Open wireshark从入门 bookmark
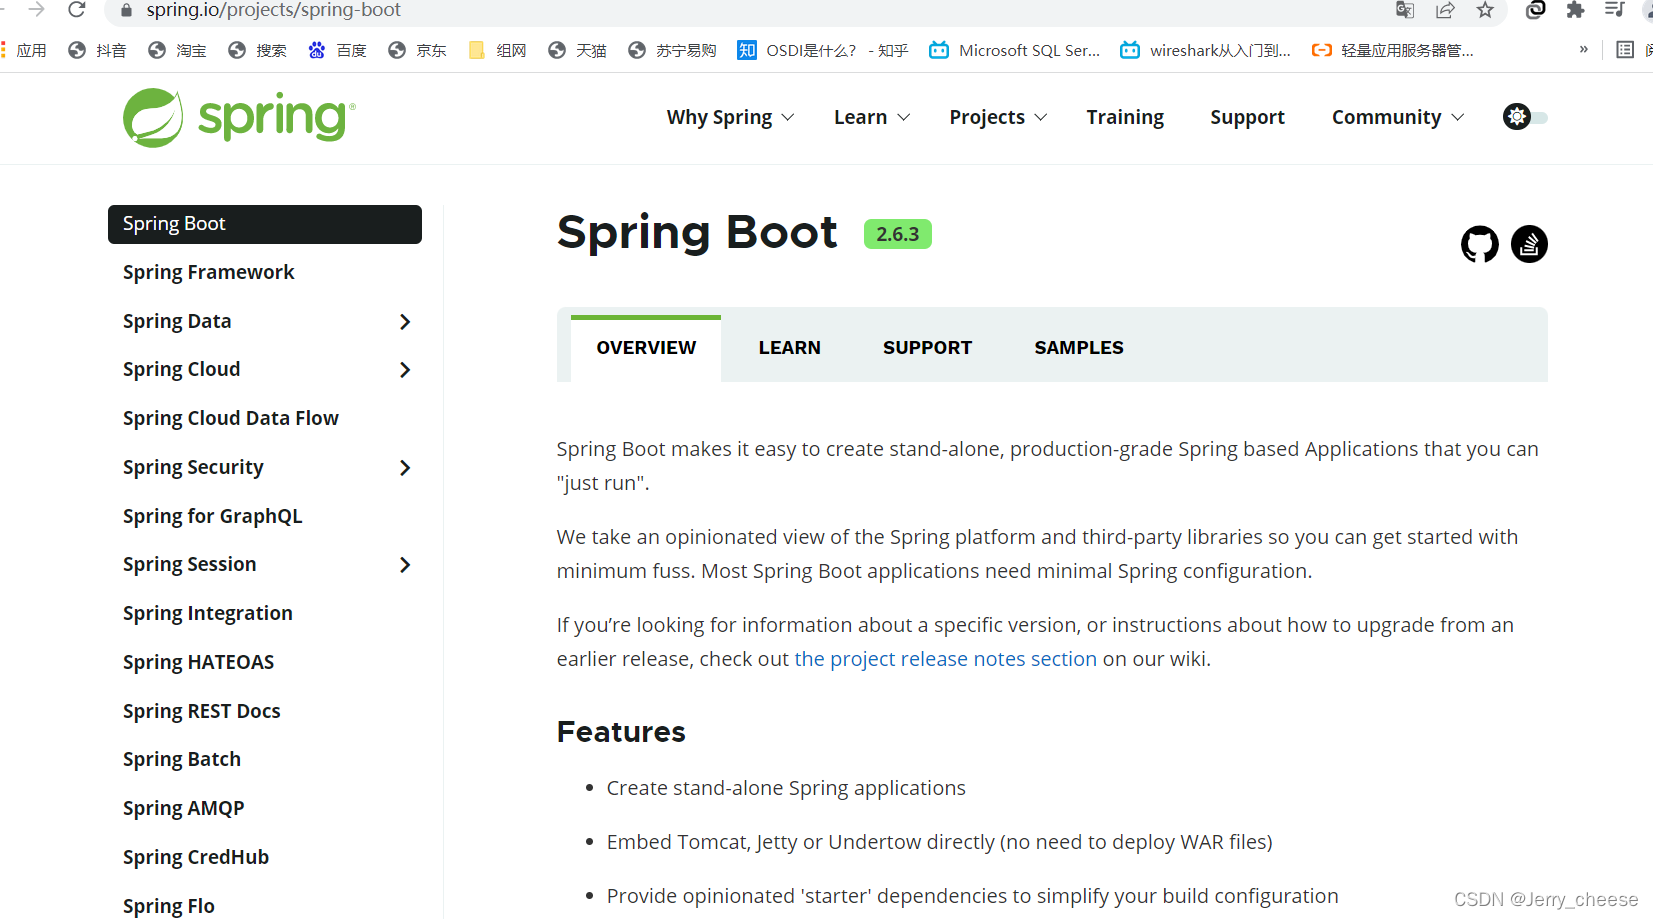Viewport: 1653px width, 919px height. [x=1205, y=50]
